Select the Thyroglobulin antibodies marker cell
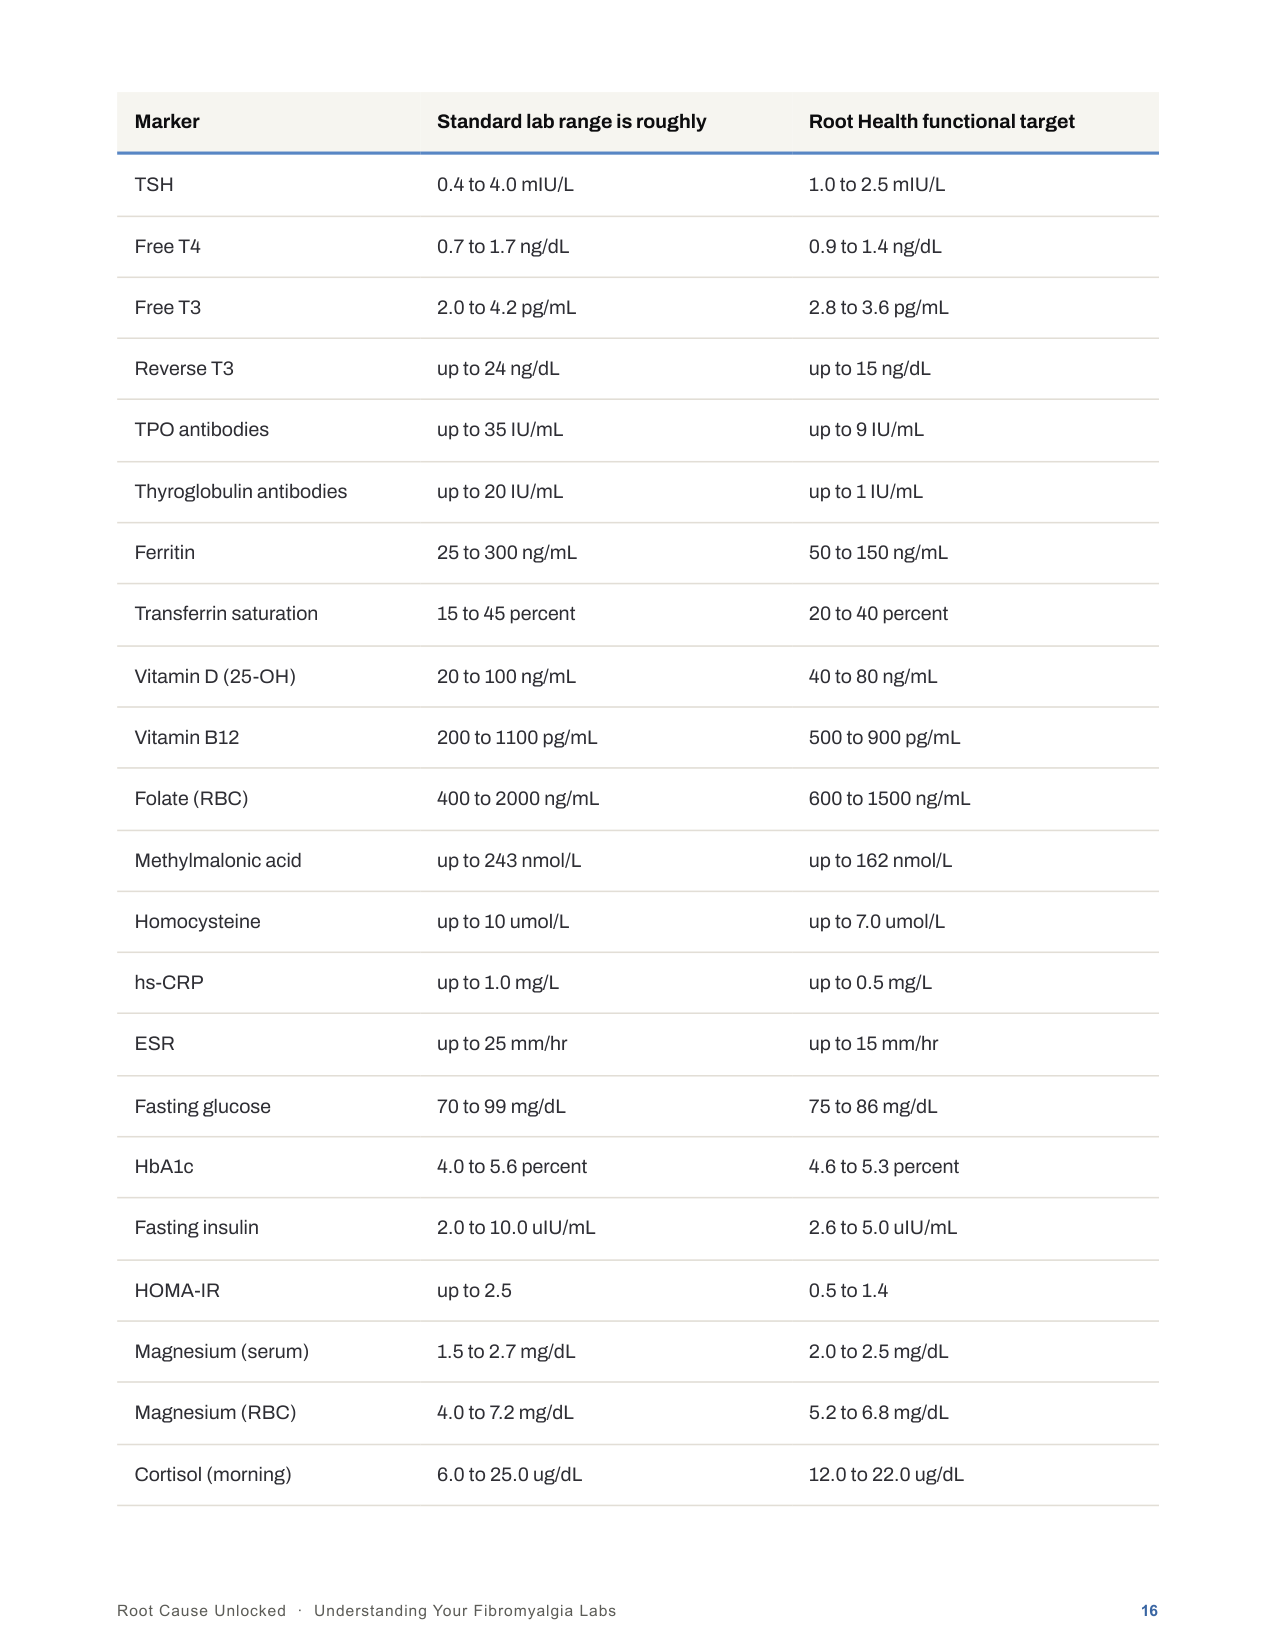This screenshot has height=1650, width=1275. coord(241,491)
